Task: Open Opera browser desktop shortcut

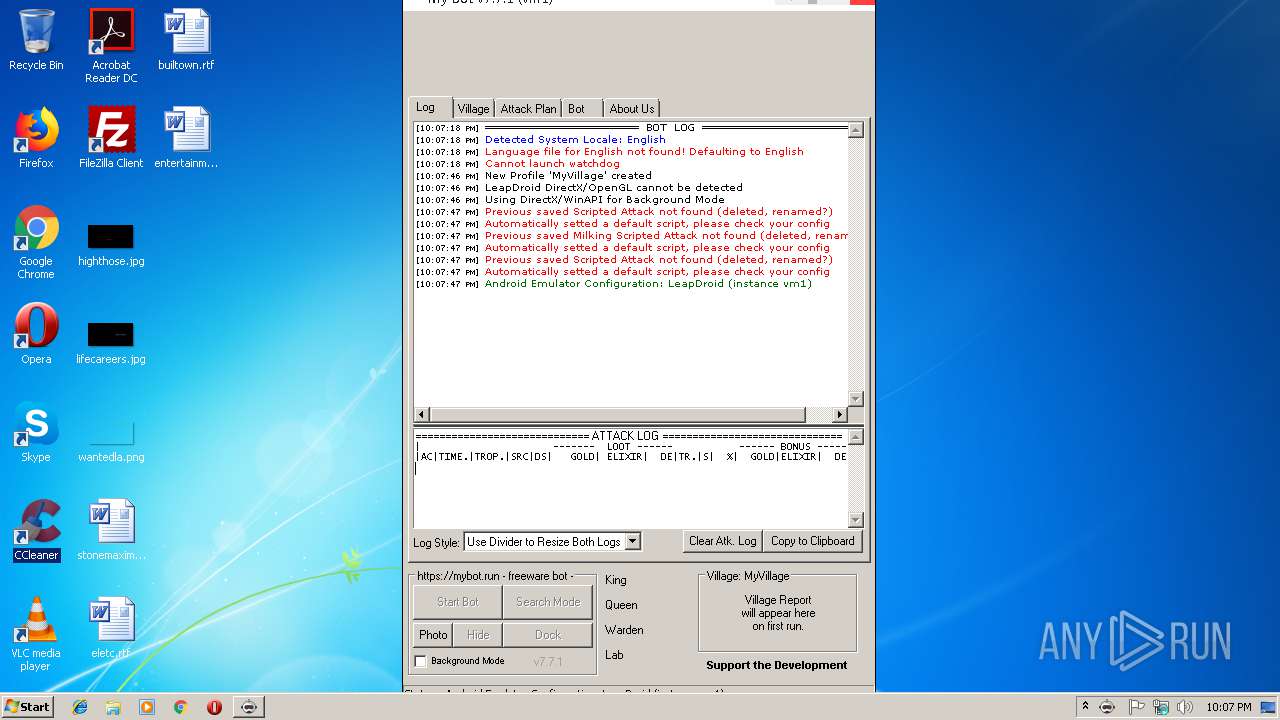Action: (36, 335)
